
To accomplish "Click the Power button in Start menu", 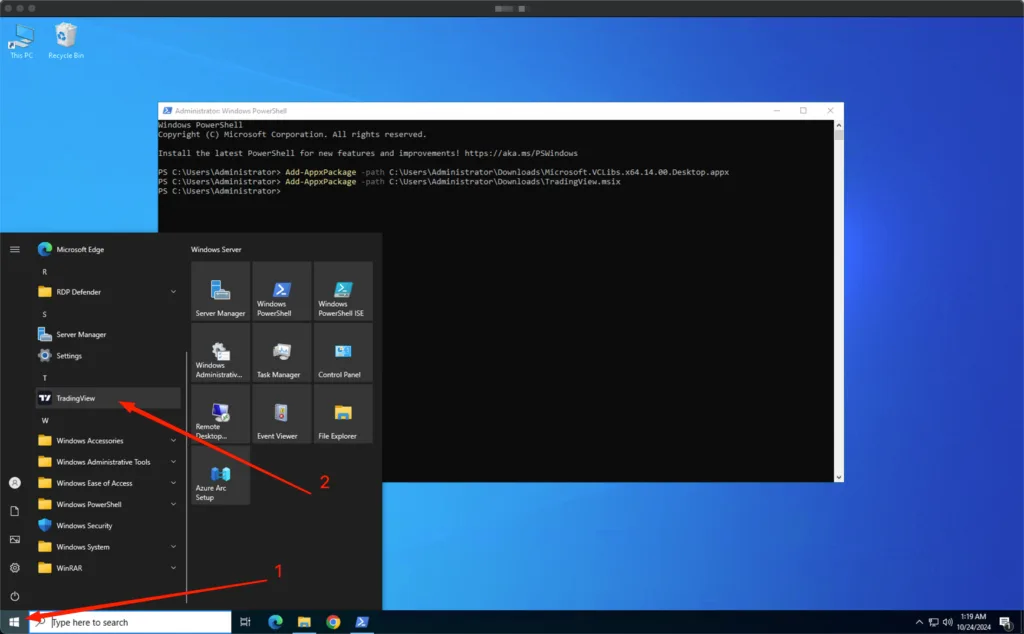I will coord(15,596).
